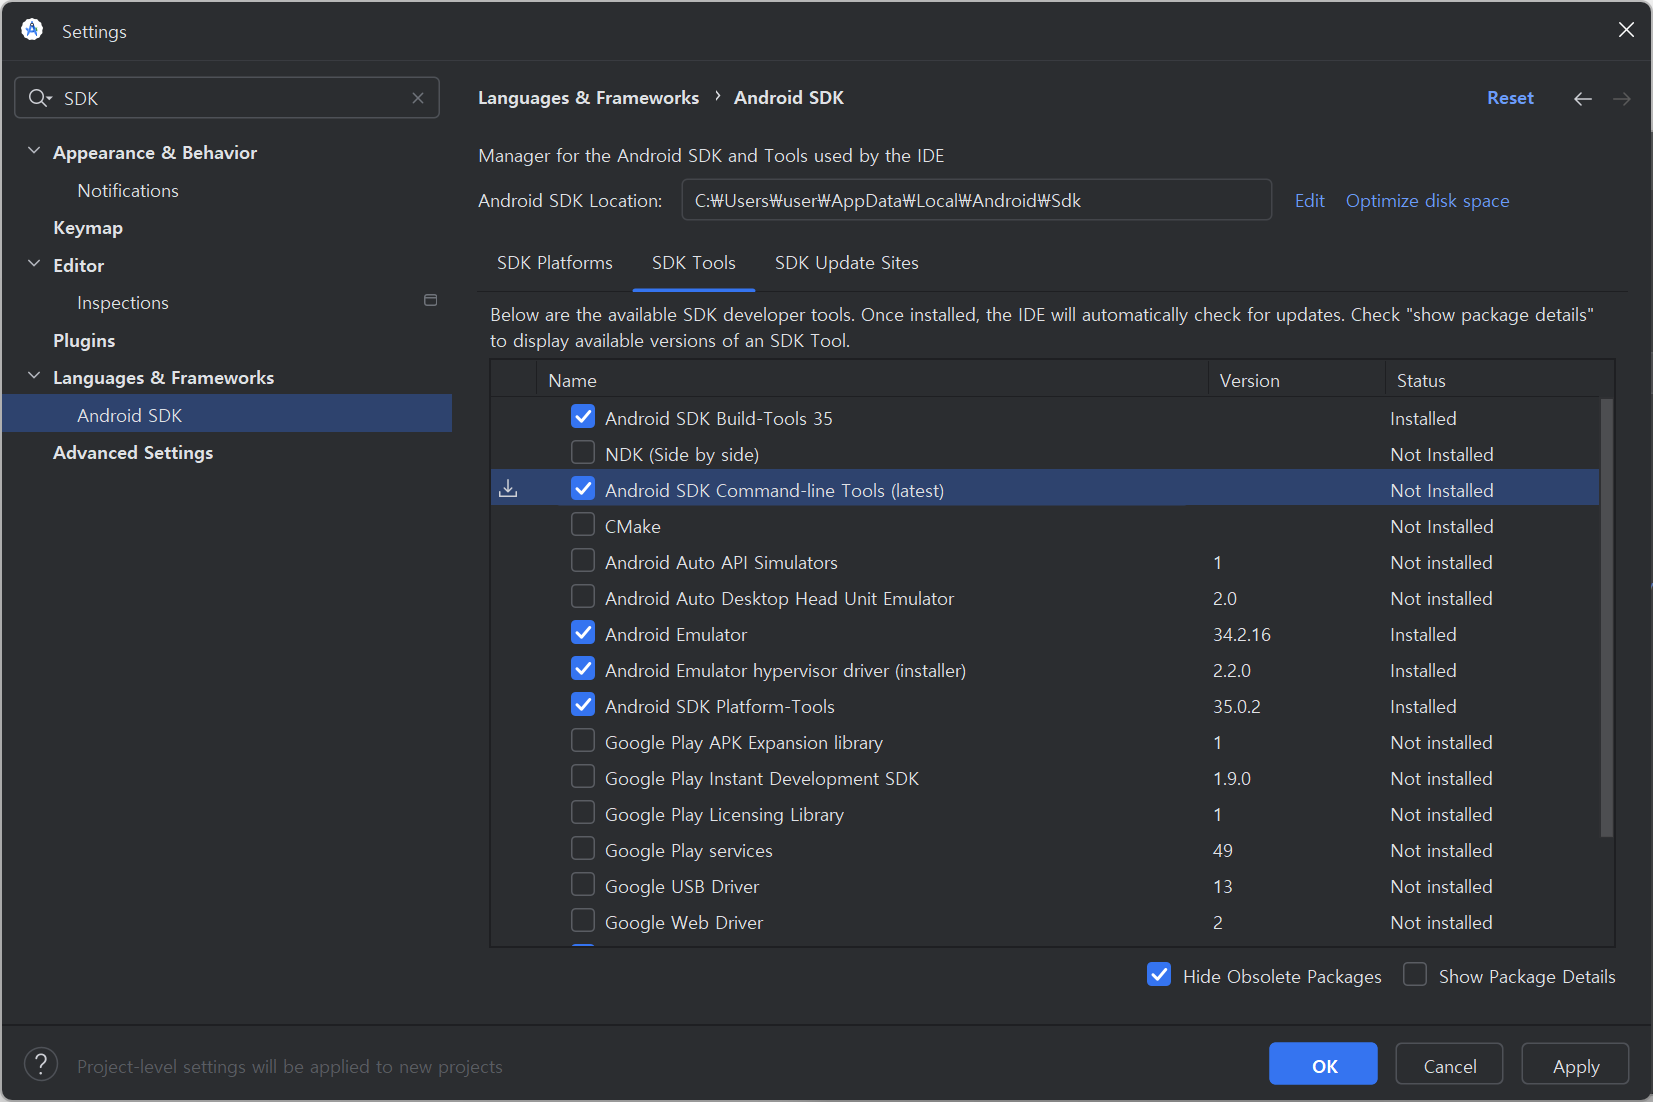Click the version 35.0.2 cell
Viewport: 1653px width, 1102px height.
1236,707
